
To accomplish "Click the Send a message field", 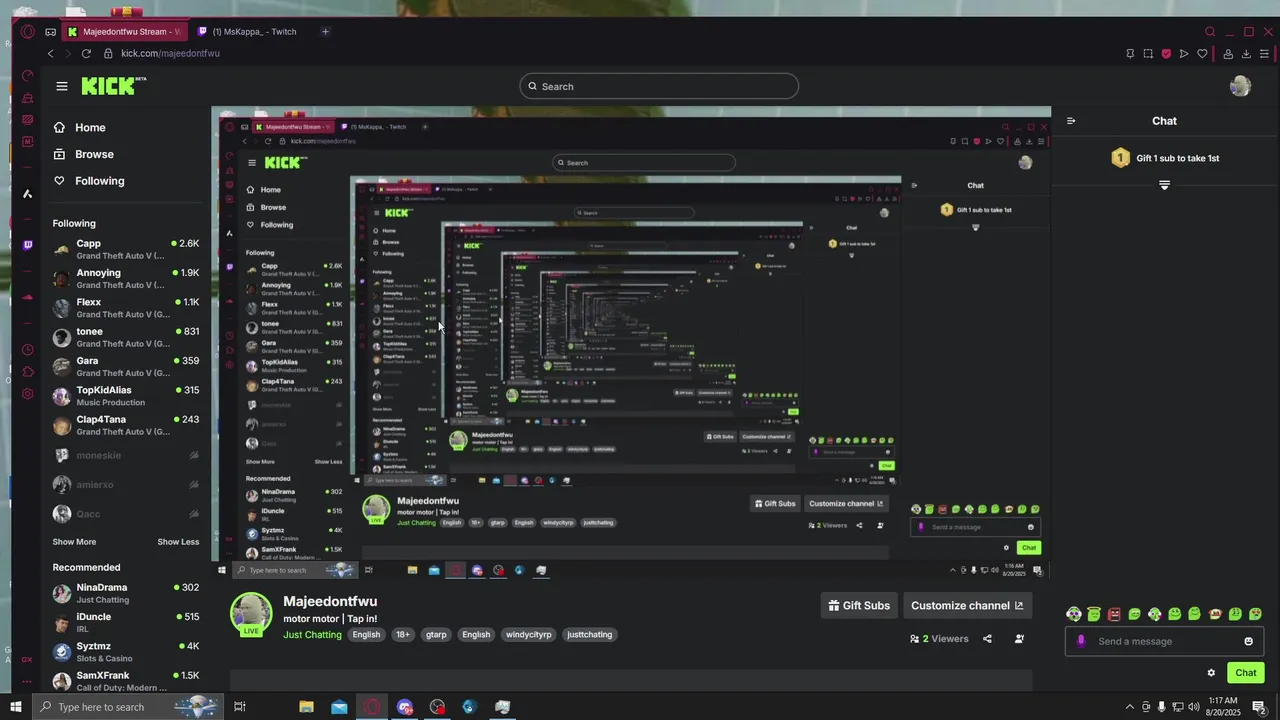I will coord(1164,641).
